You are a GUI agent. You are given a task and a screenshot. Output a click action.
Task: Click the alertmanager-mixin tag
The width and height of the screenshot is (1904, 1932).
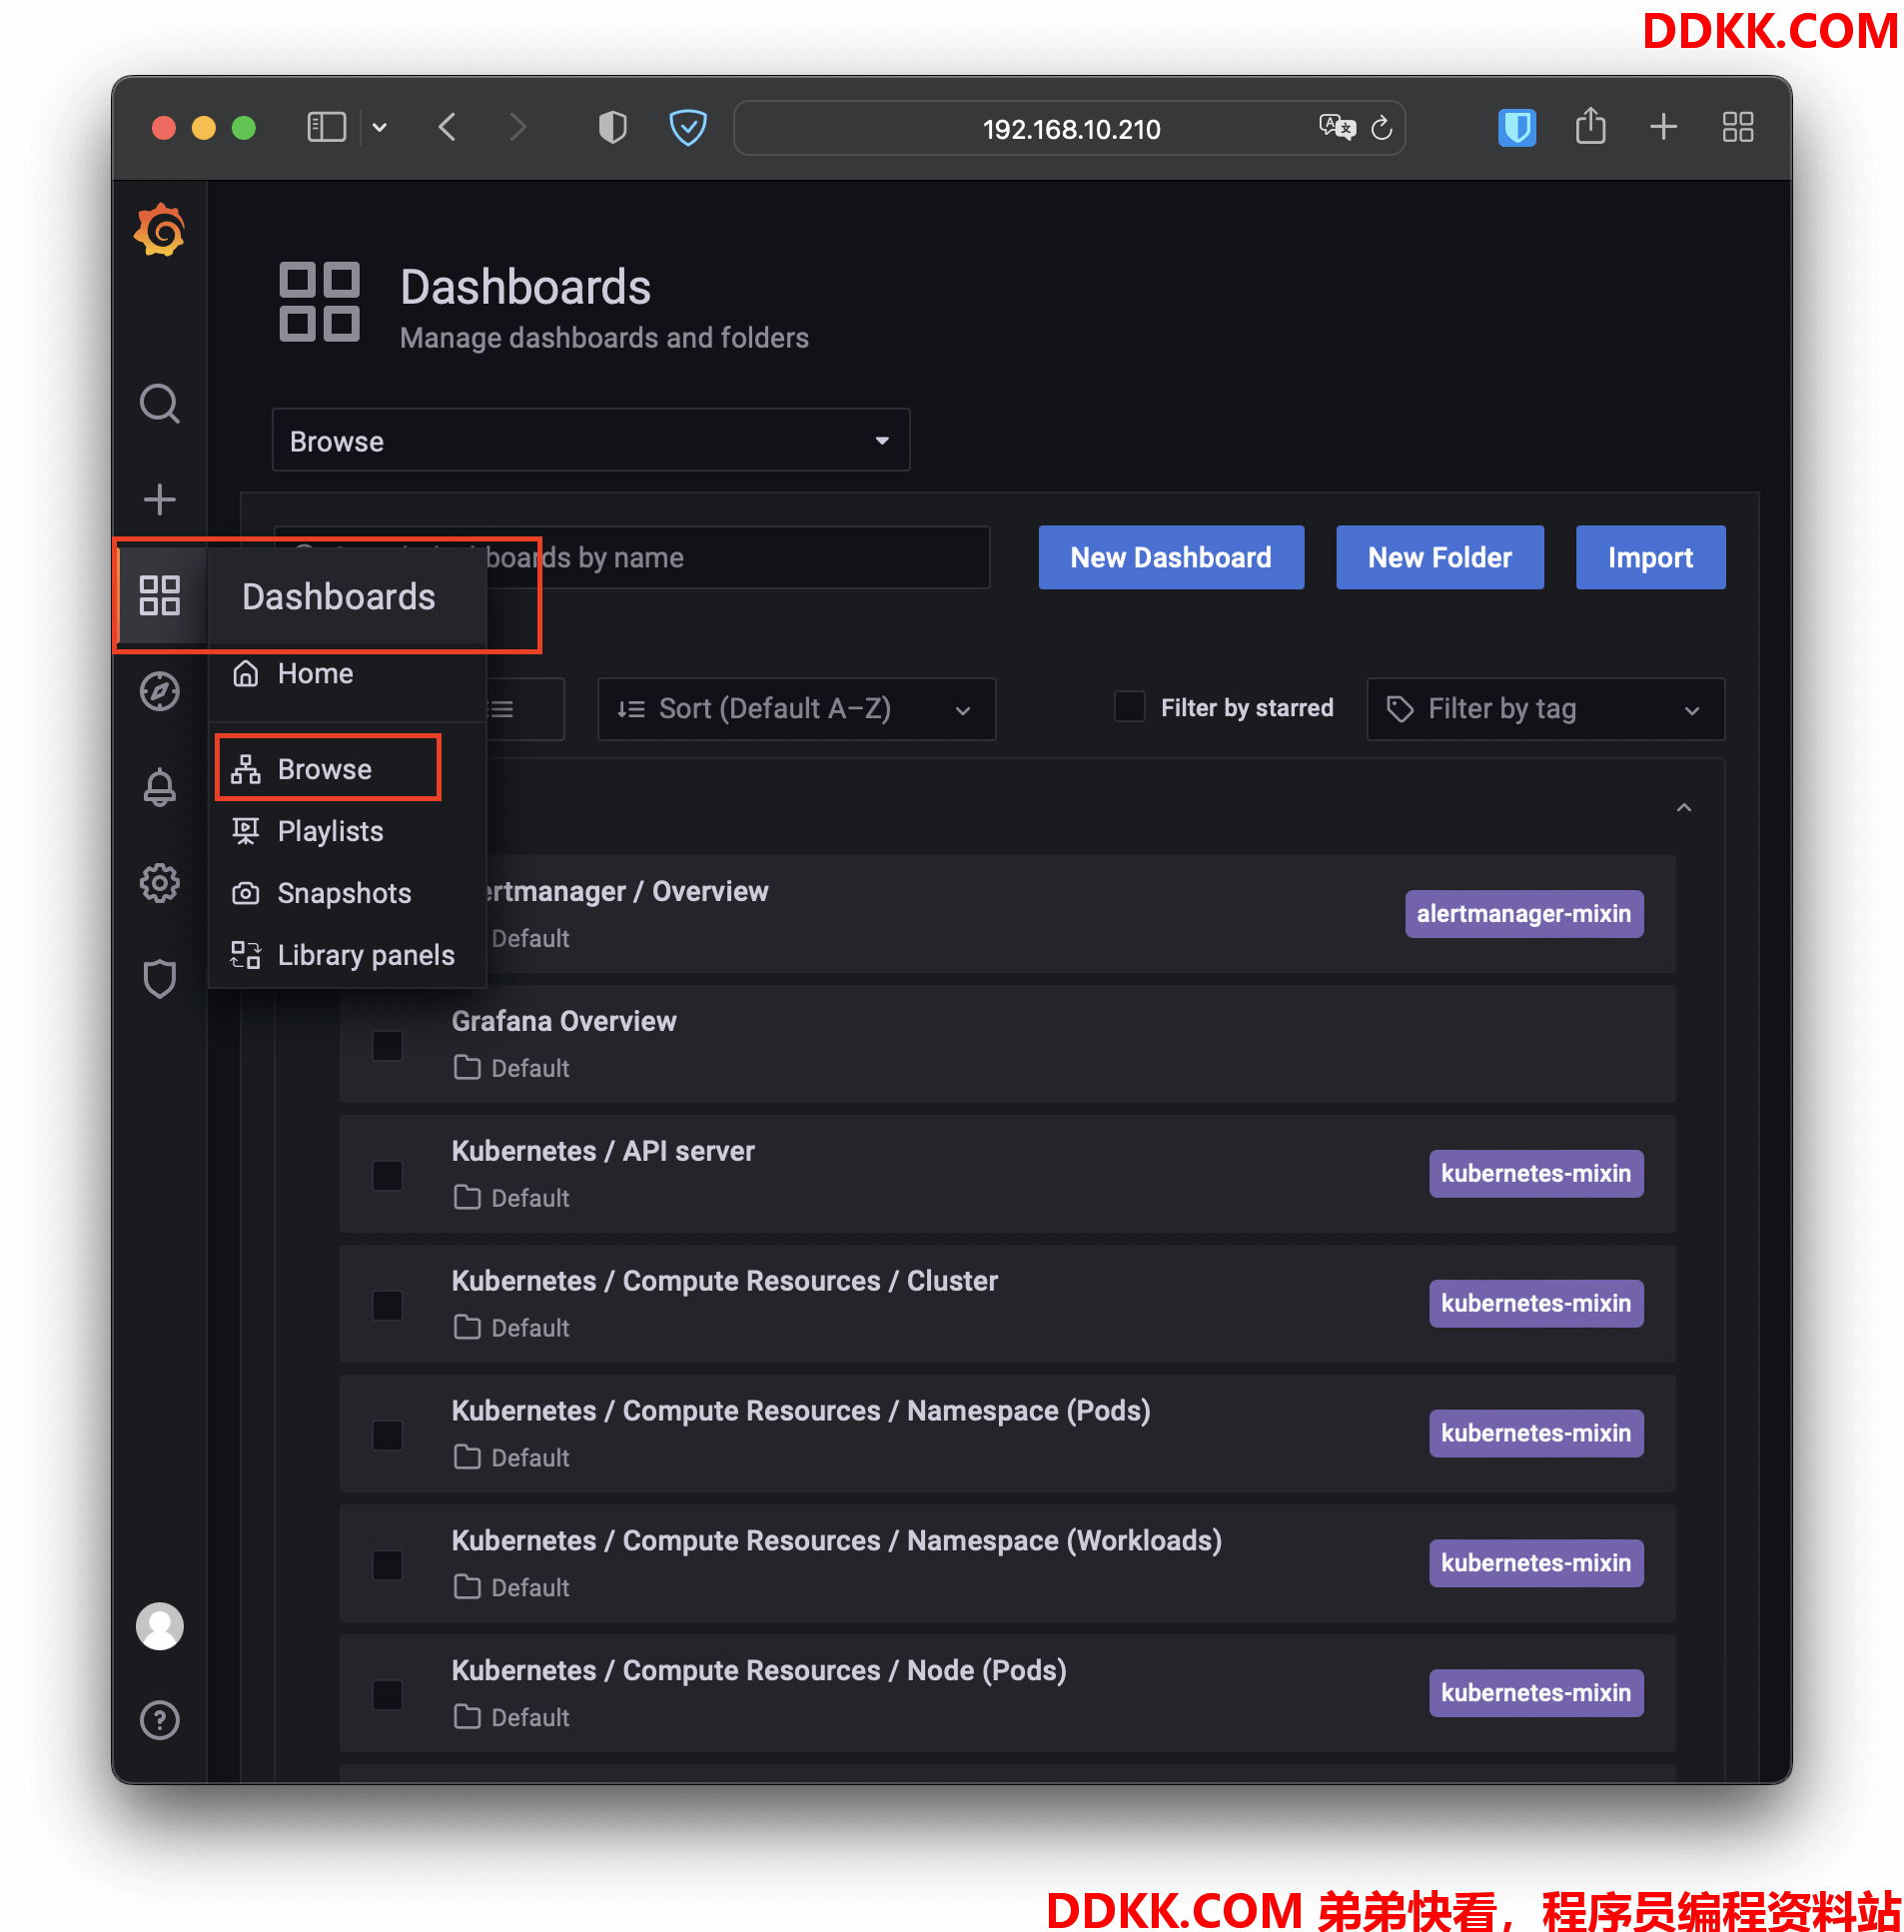(x=1524, y=913)
